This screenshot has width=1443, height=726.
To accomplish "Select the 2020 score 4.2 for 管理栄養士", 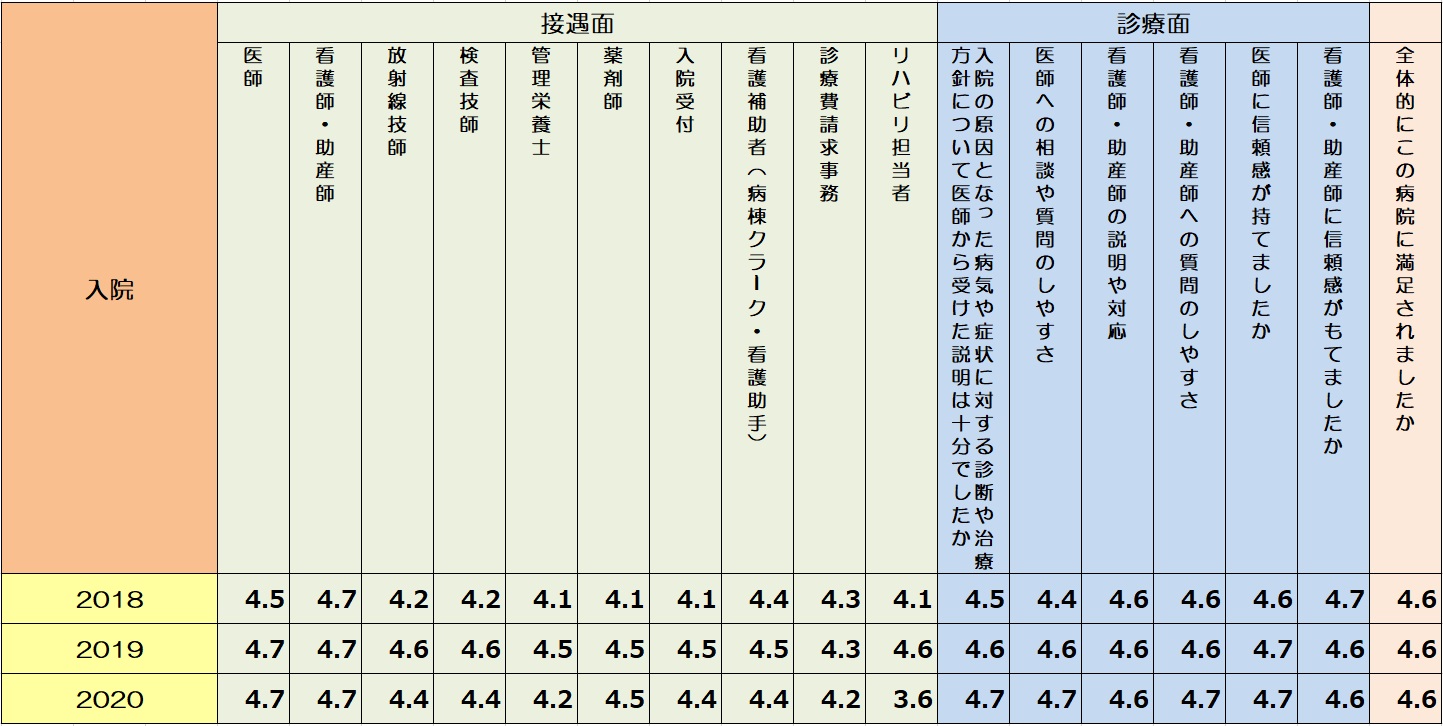I will pyautogui.click(x=542, y=699).
